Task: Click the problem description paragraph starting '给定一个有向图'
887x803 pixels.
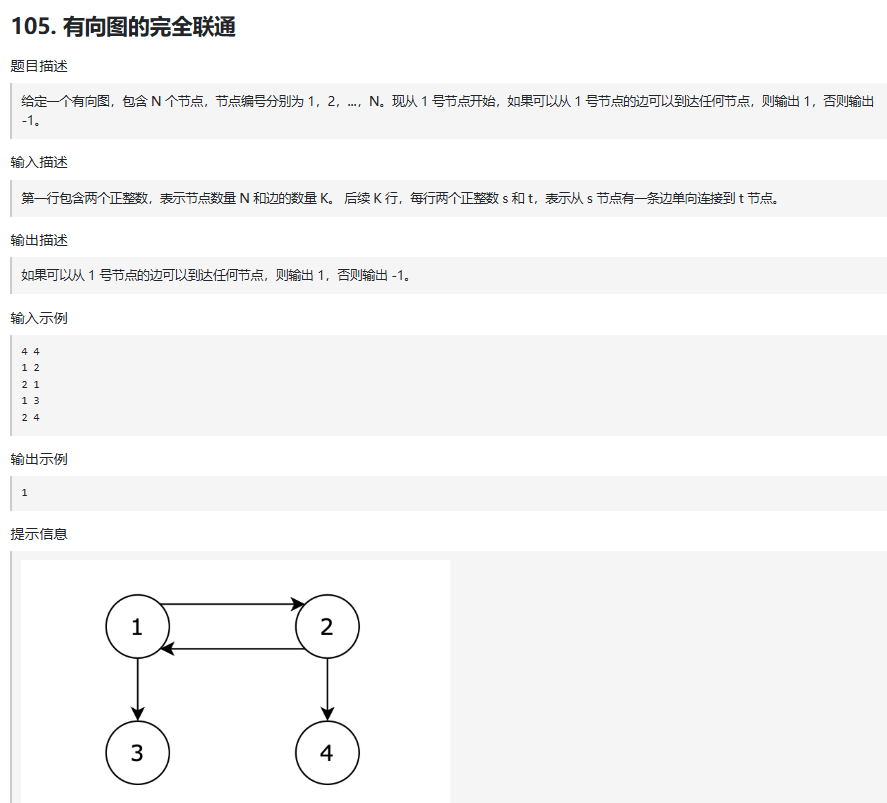Action: click(x=448, y=110)
